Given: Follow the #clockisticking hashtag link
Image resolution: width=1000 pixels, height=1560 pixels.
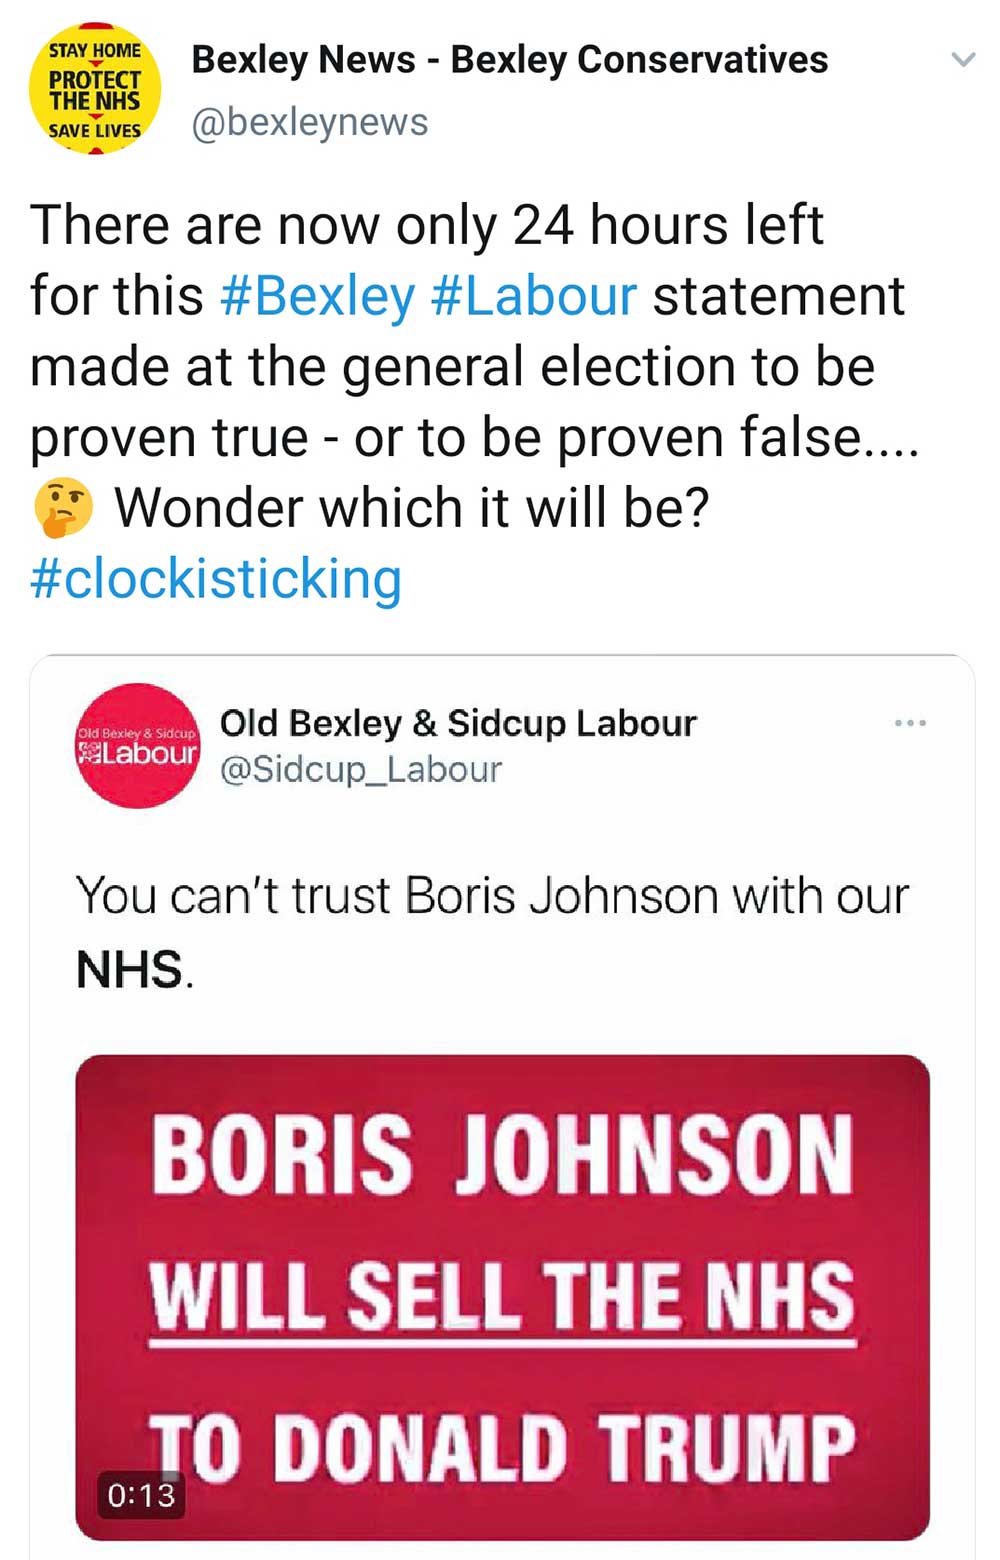Looking at the screenshot, I should click(216, 579).
